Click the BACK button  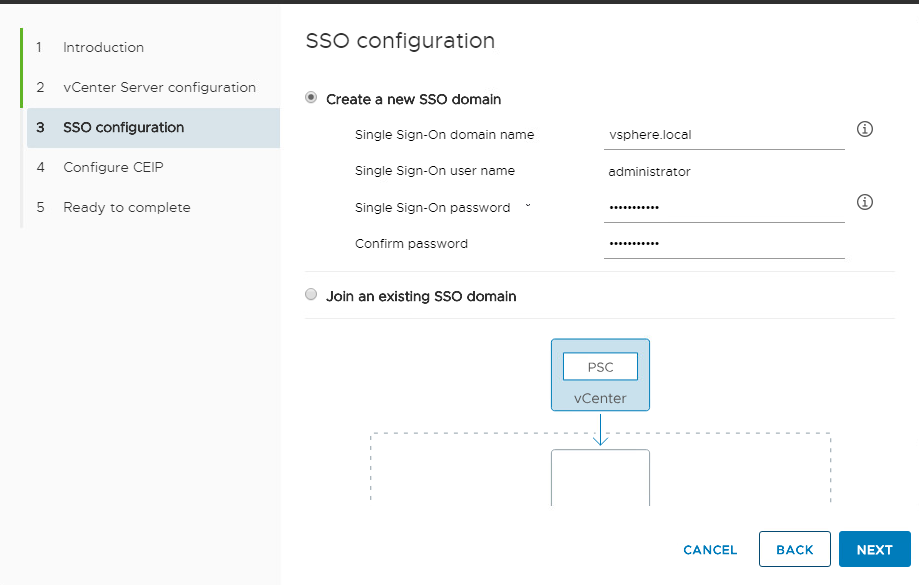(x=795, y=550)
